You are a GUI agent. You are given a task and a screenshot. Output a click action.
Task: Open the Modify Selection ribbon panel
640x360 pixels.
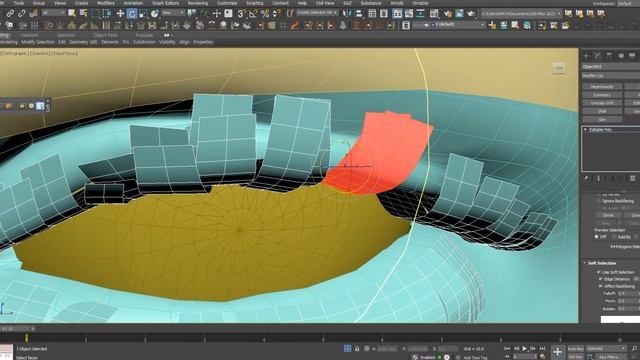[38, 42]
